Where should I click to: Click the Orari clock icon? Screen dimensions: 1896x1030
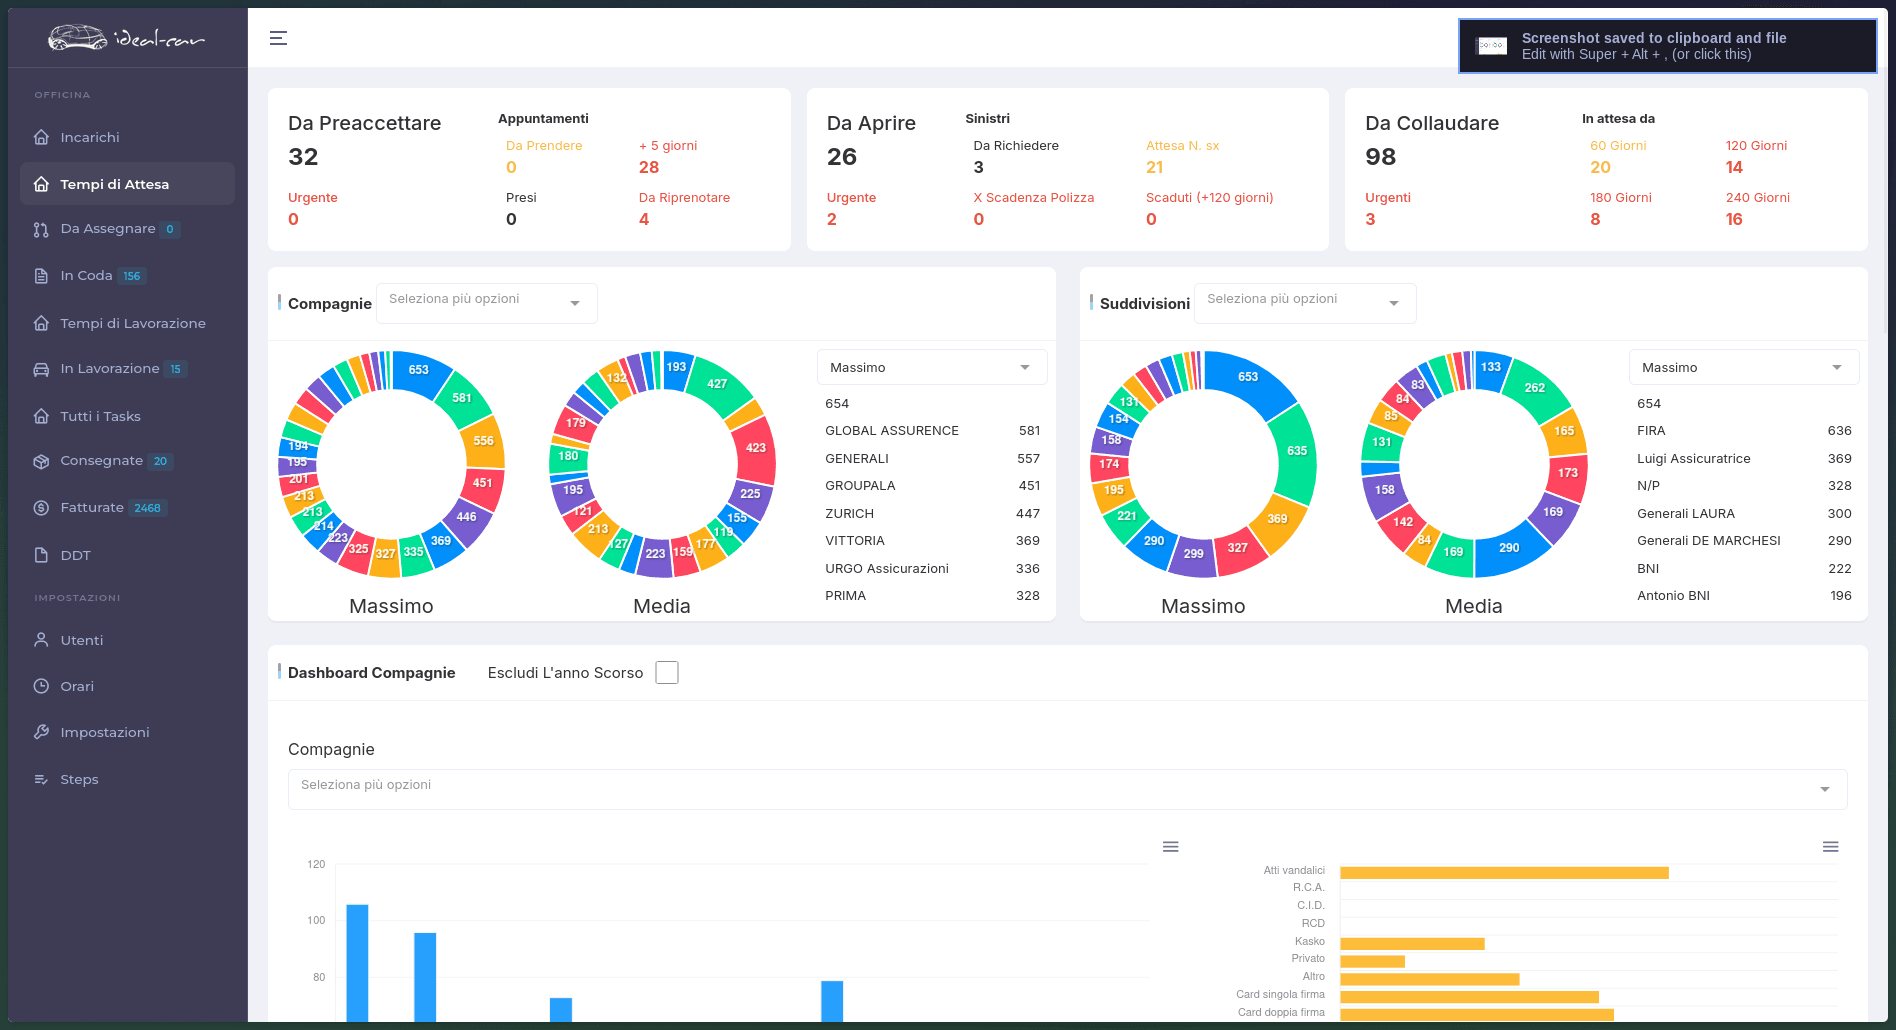point(41,686)
